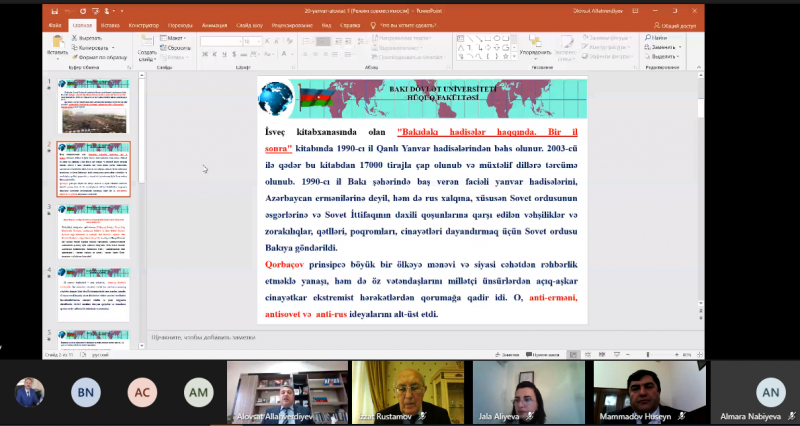Screen dimensions: 800x426
Task: Switch to the Animation (Анимация) tab
Action: tap(214, 26)
